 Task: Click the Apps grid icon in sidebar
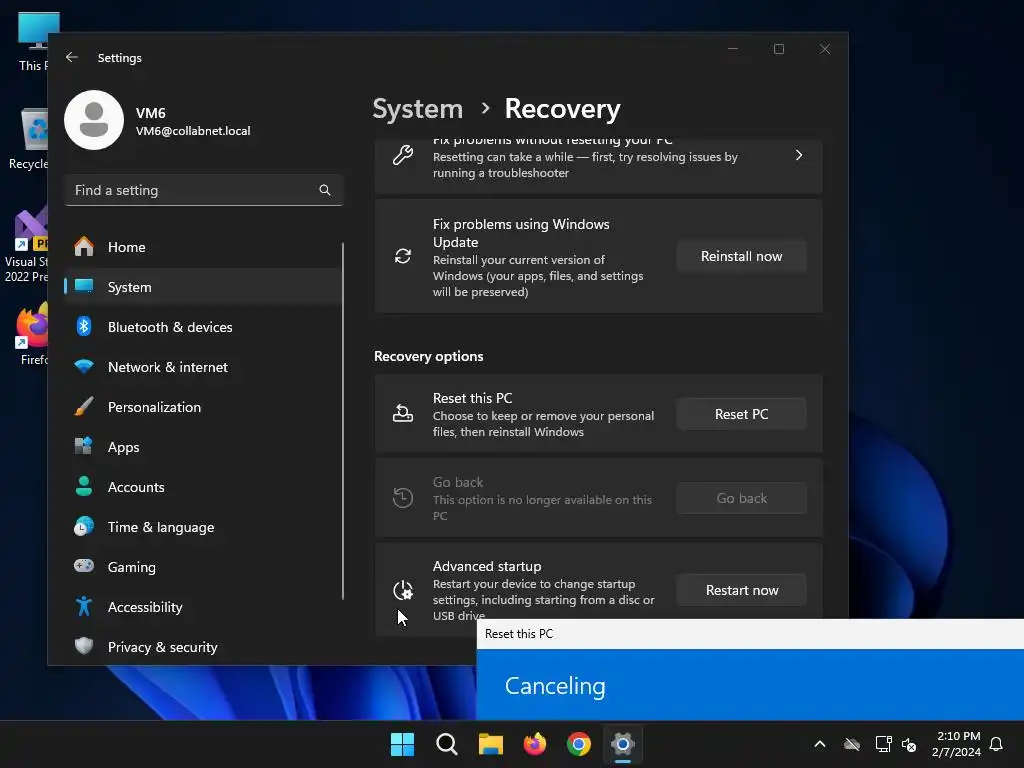pos(84,446)
